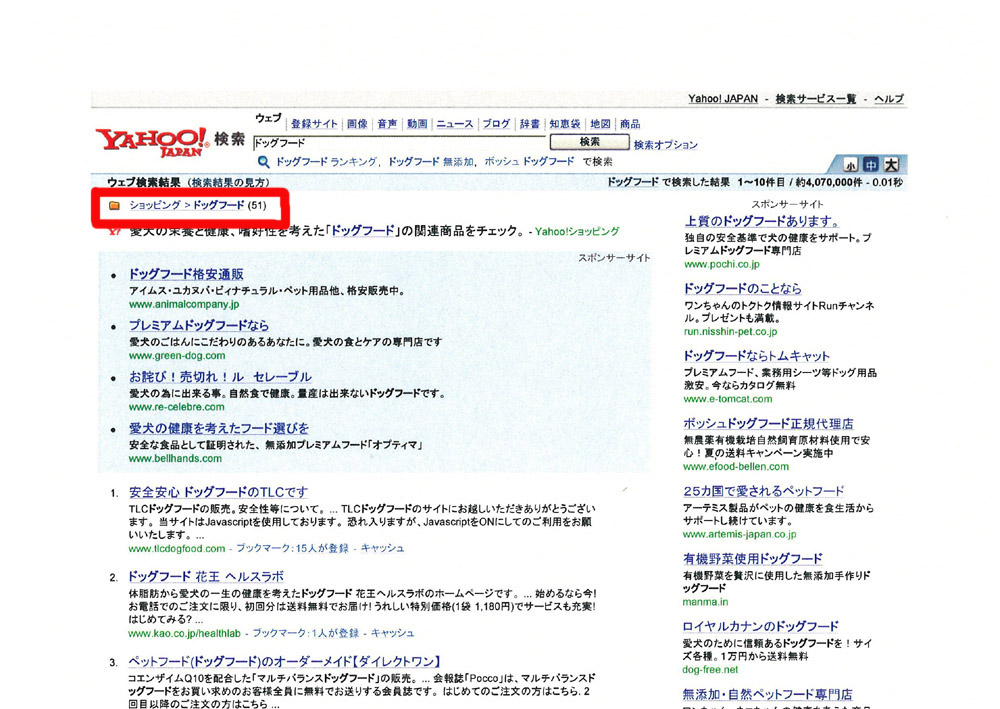Click URL text www.animalcompany.jp
This screenshot has width=1000, height=709.
pyautogui.click(x=184, y=304)
